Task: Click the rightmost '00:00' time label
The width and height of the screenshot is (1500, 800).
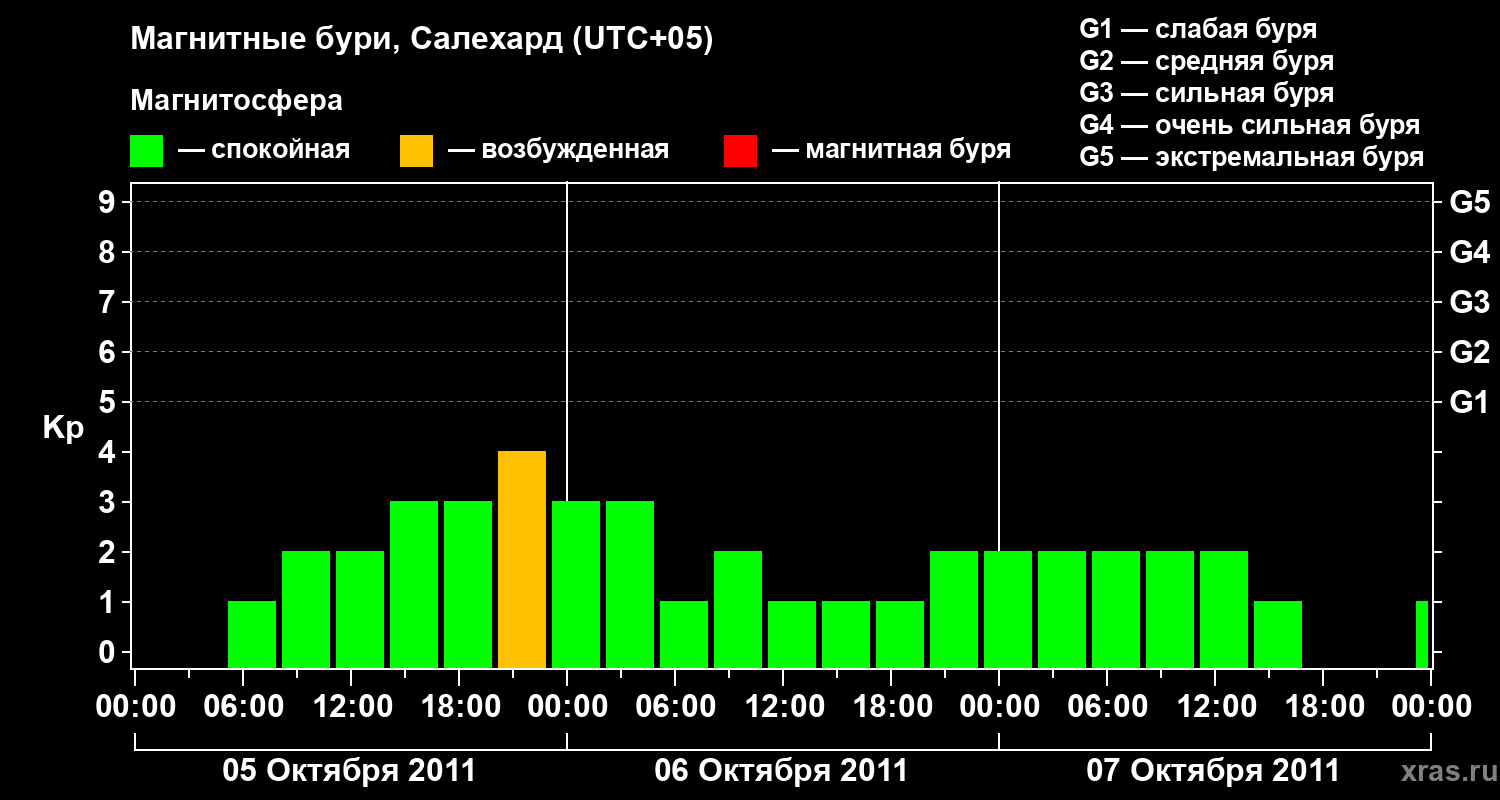Action: [1430, 707]
